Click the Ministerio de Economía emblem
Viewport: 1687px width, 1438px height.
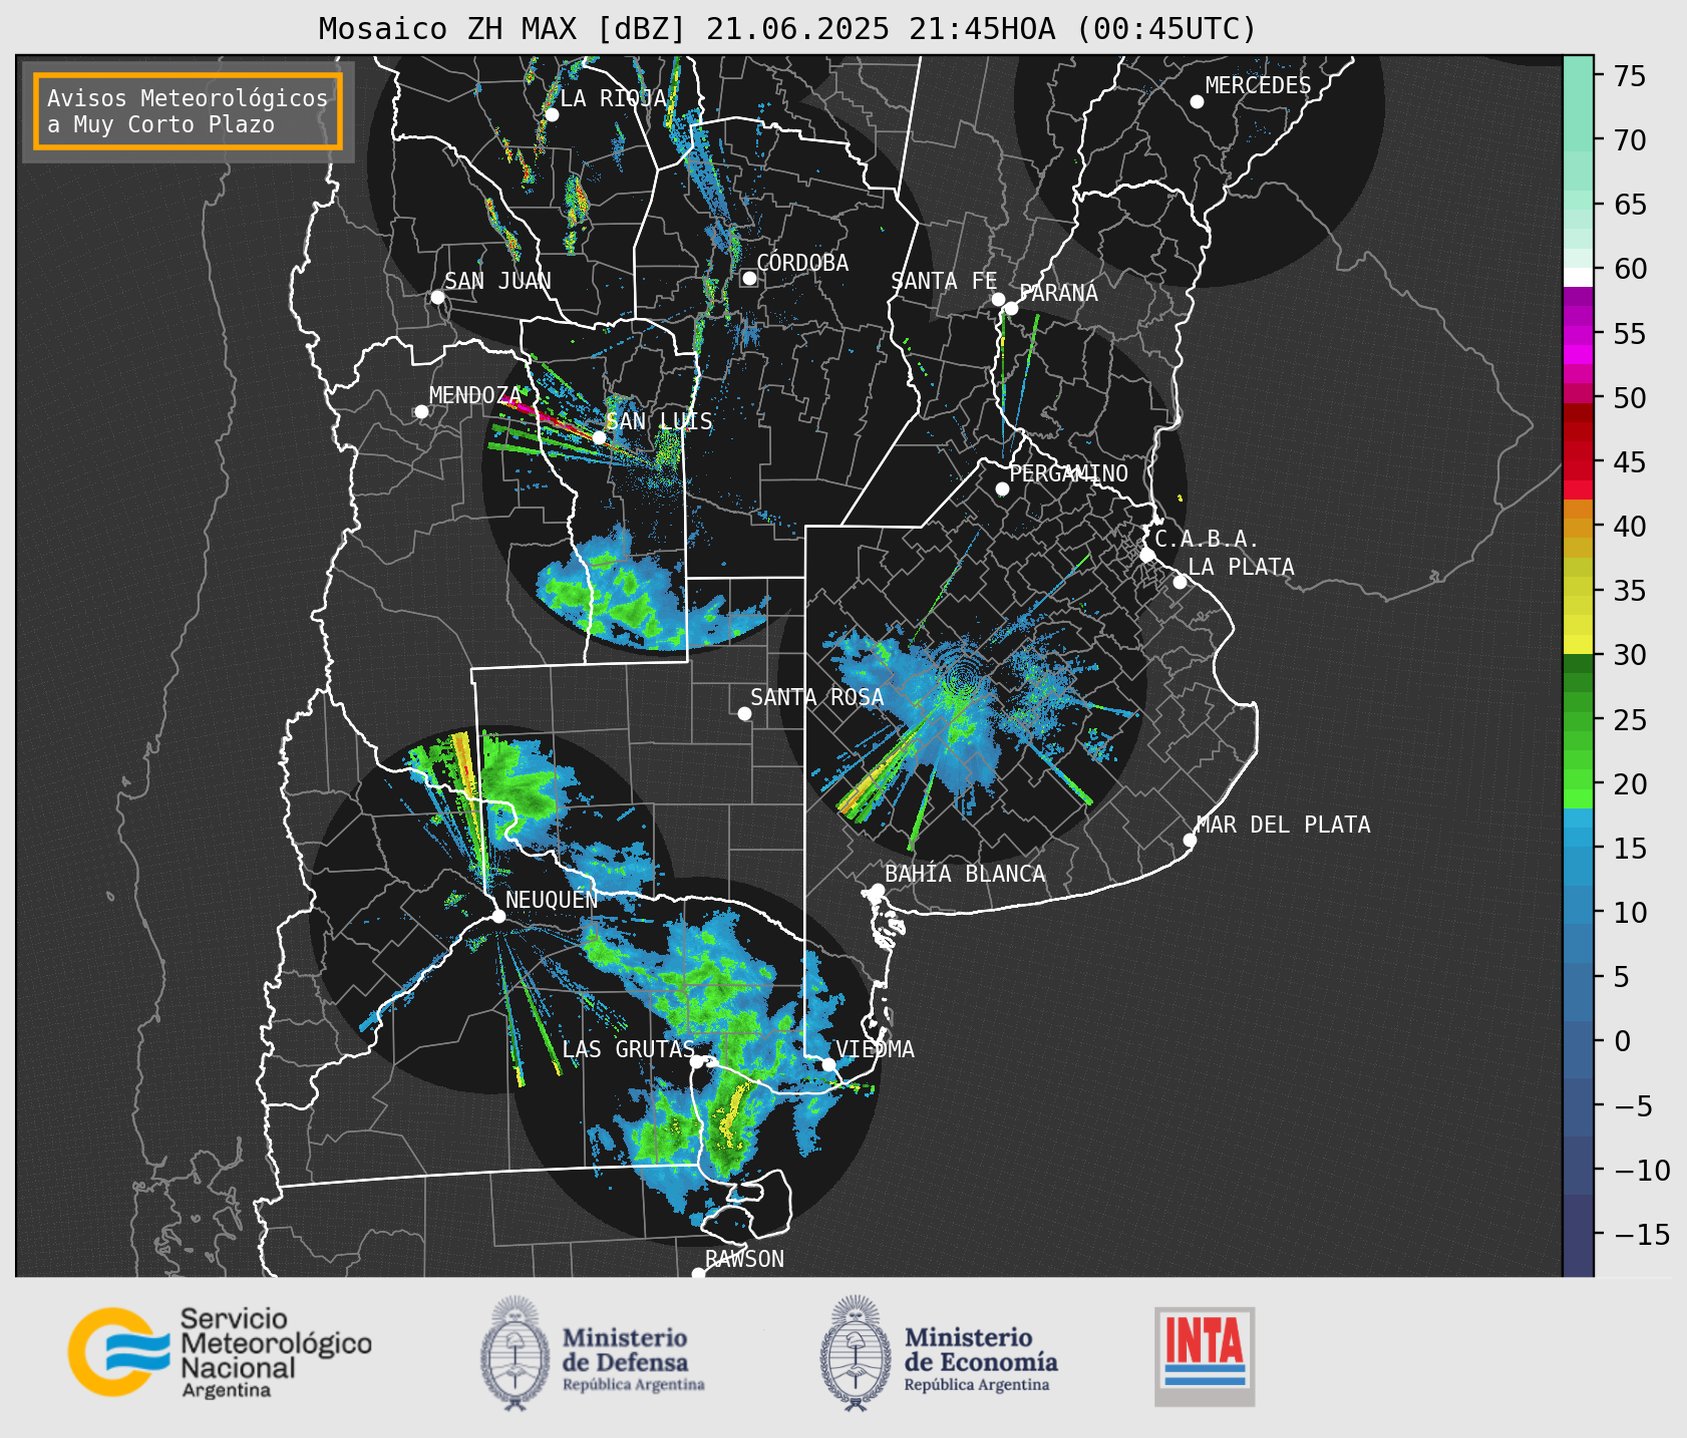click(x=855, y=1353)
